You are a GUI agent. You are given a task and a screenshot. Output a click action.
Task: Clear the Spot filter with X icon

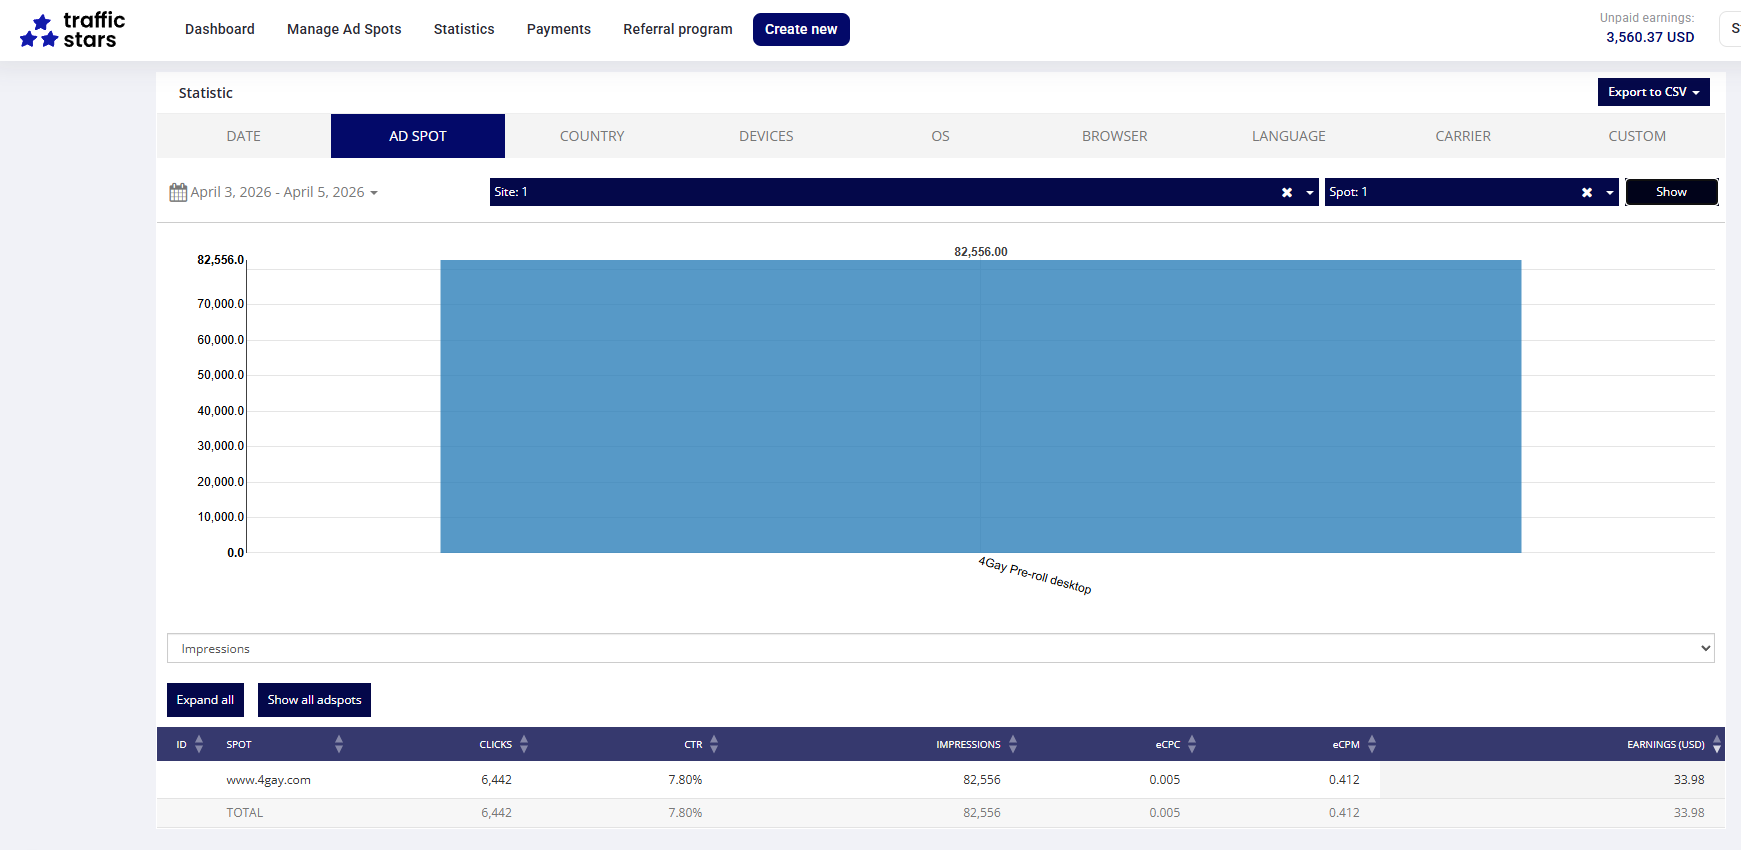1587,192
